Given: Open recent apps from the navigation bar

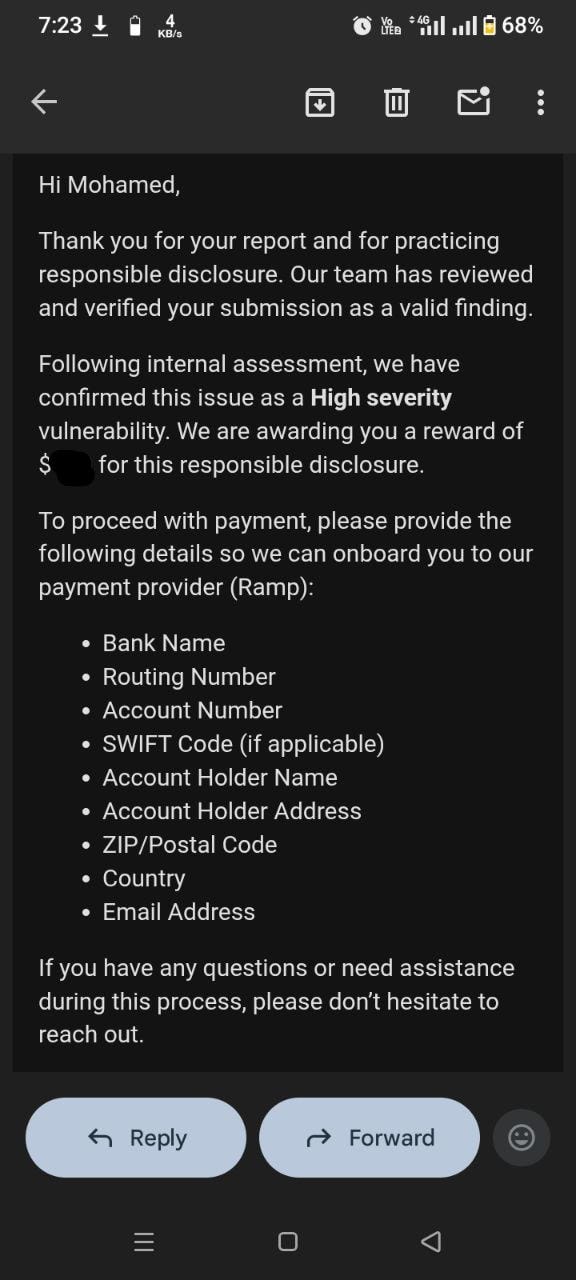Looking at the screenshot, I should [144, 1242].
